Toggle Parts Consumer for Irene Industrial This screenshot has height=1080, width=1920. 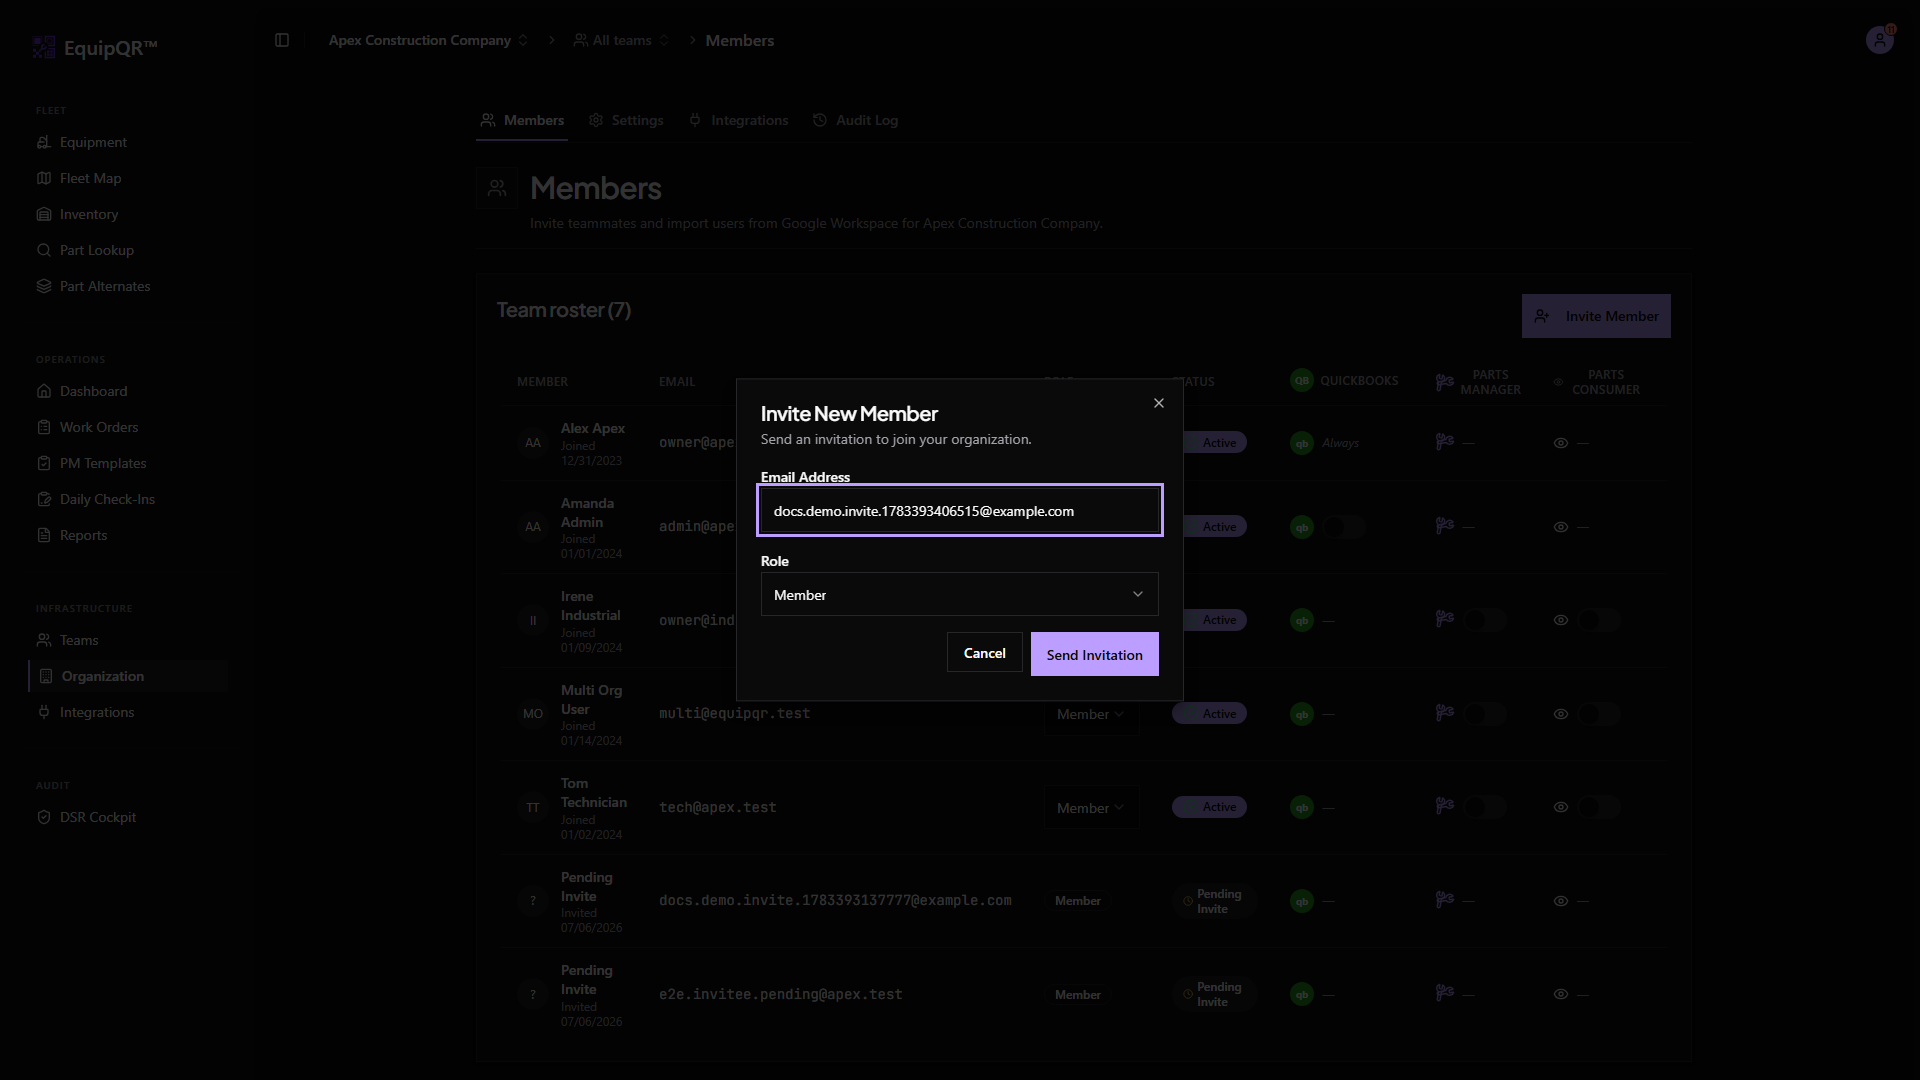click(1600, 620)
